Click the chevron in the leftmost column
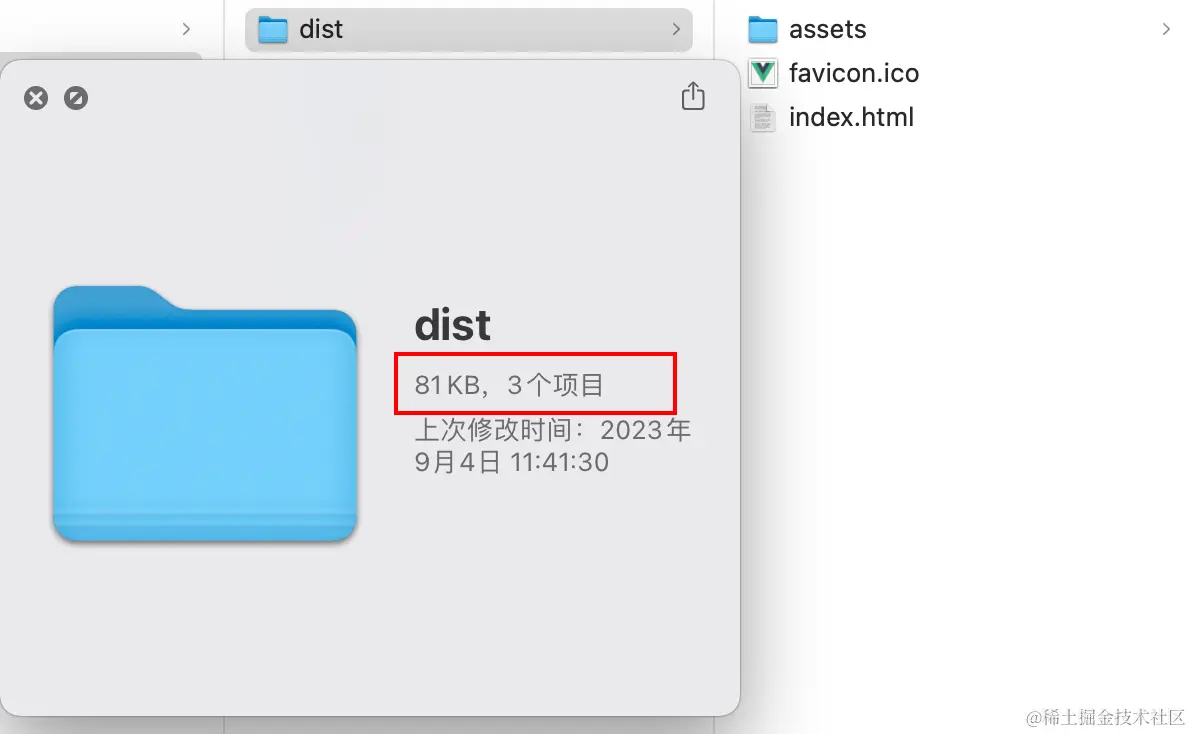 click(186, 29)
